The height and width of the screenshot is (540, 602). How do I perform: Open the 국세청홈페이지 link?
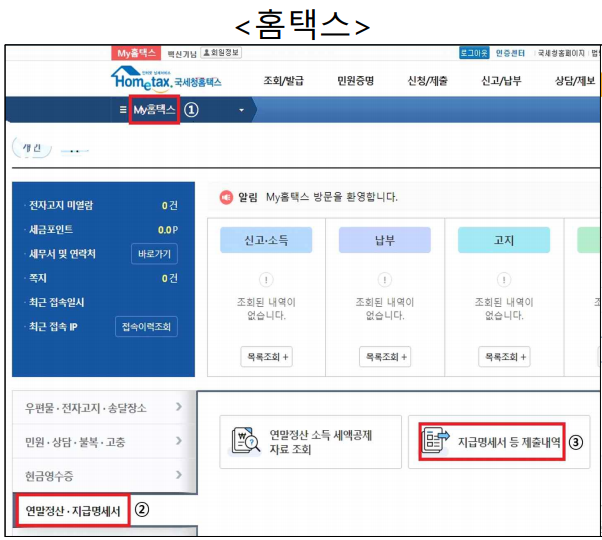(561, 53)
